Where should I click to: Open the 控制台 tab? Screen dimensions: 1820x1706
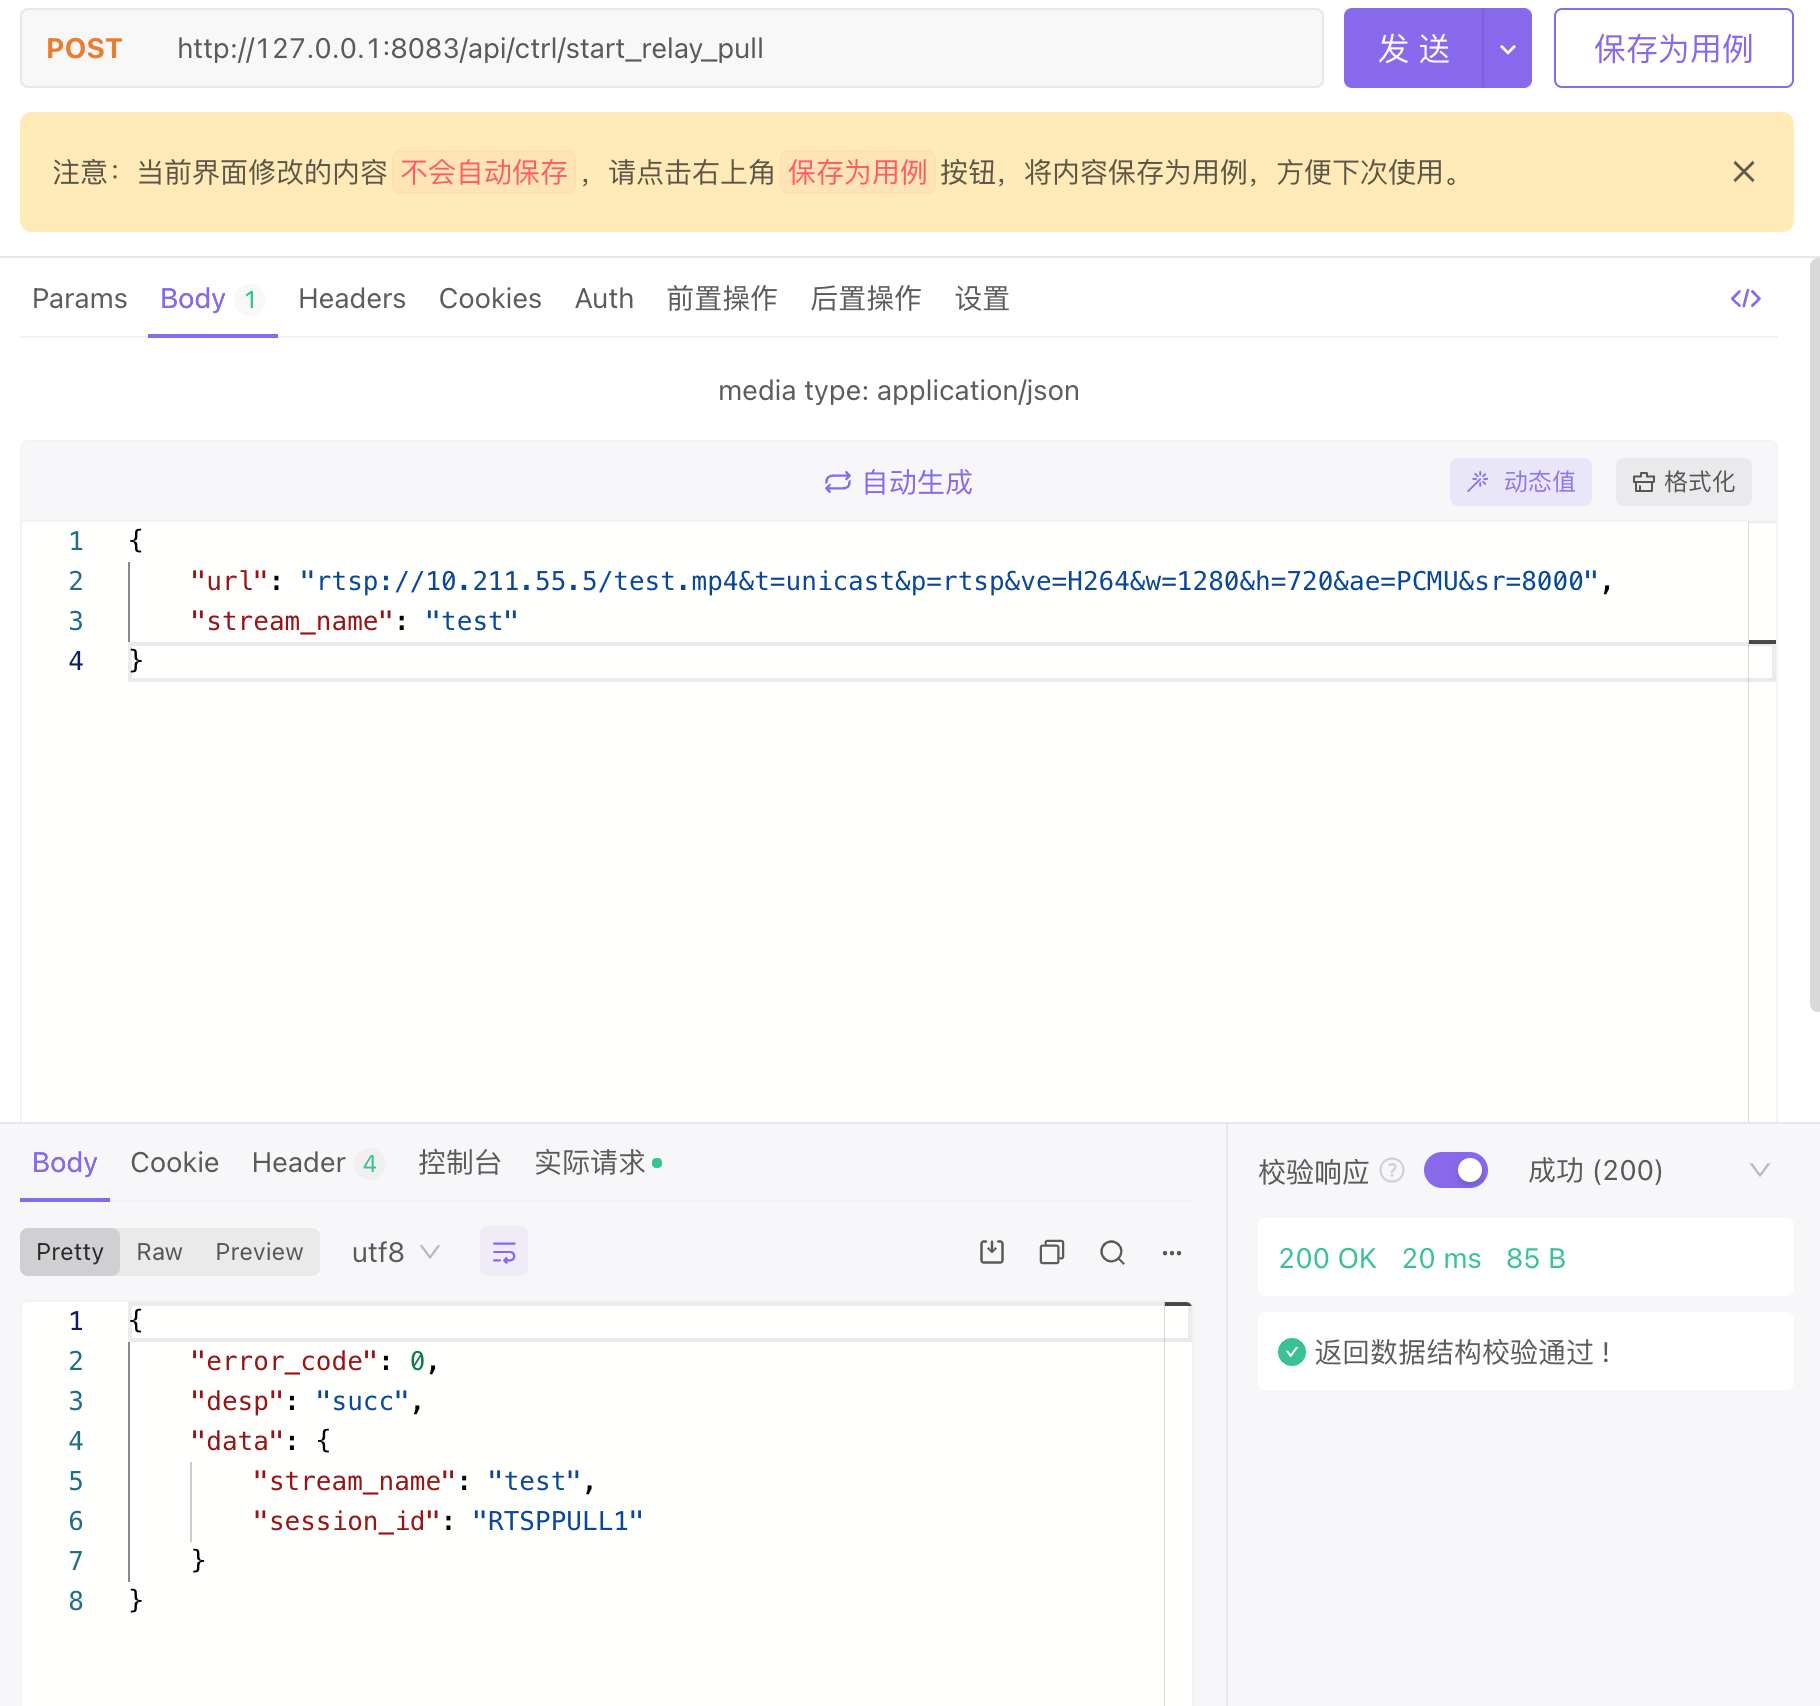pos(460,1162)
